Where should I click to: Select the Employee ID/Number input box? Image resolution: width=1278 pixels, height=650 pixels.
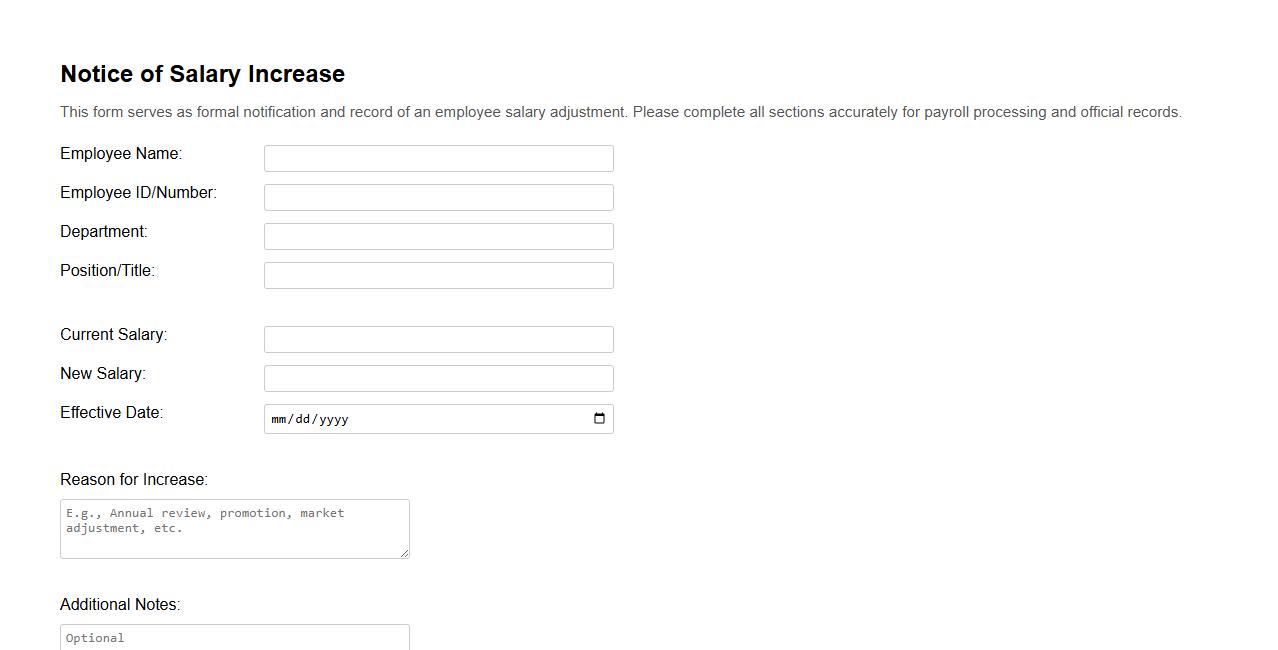(438, 197)
